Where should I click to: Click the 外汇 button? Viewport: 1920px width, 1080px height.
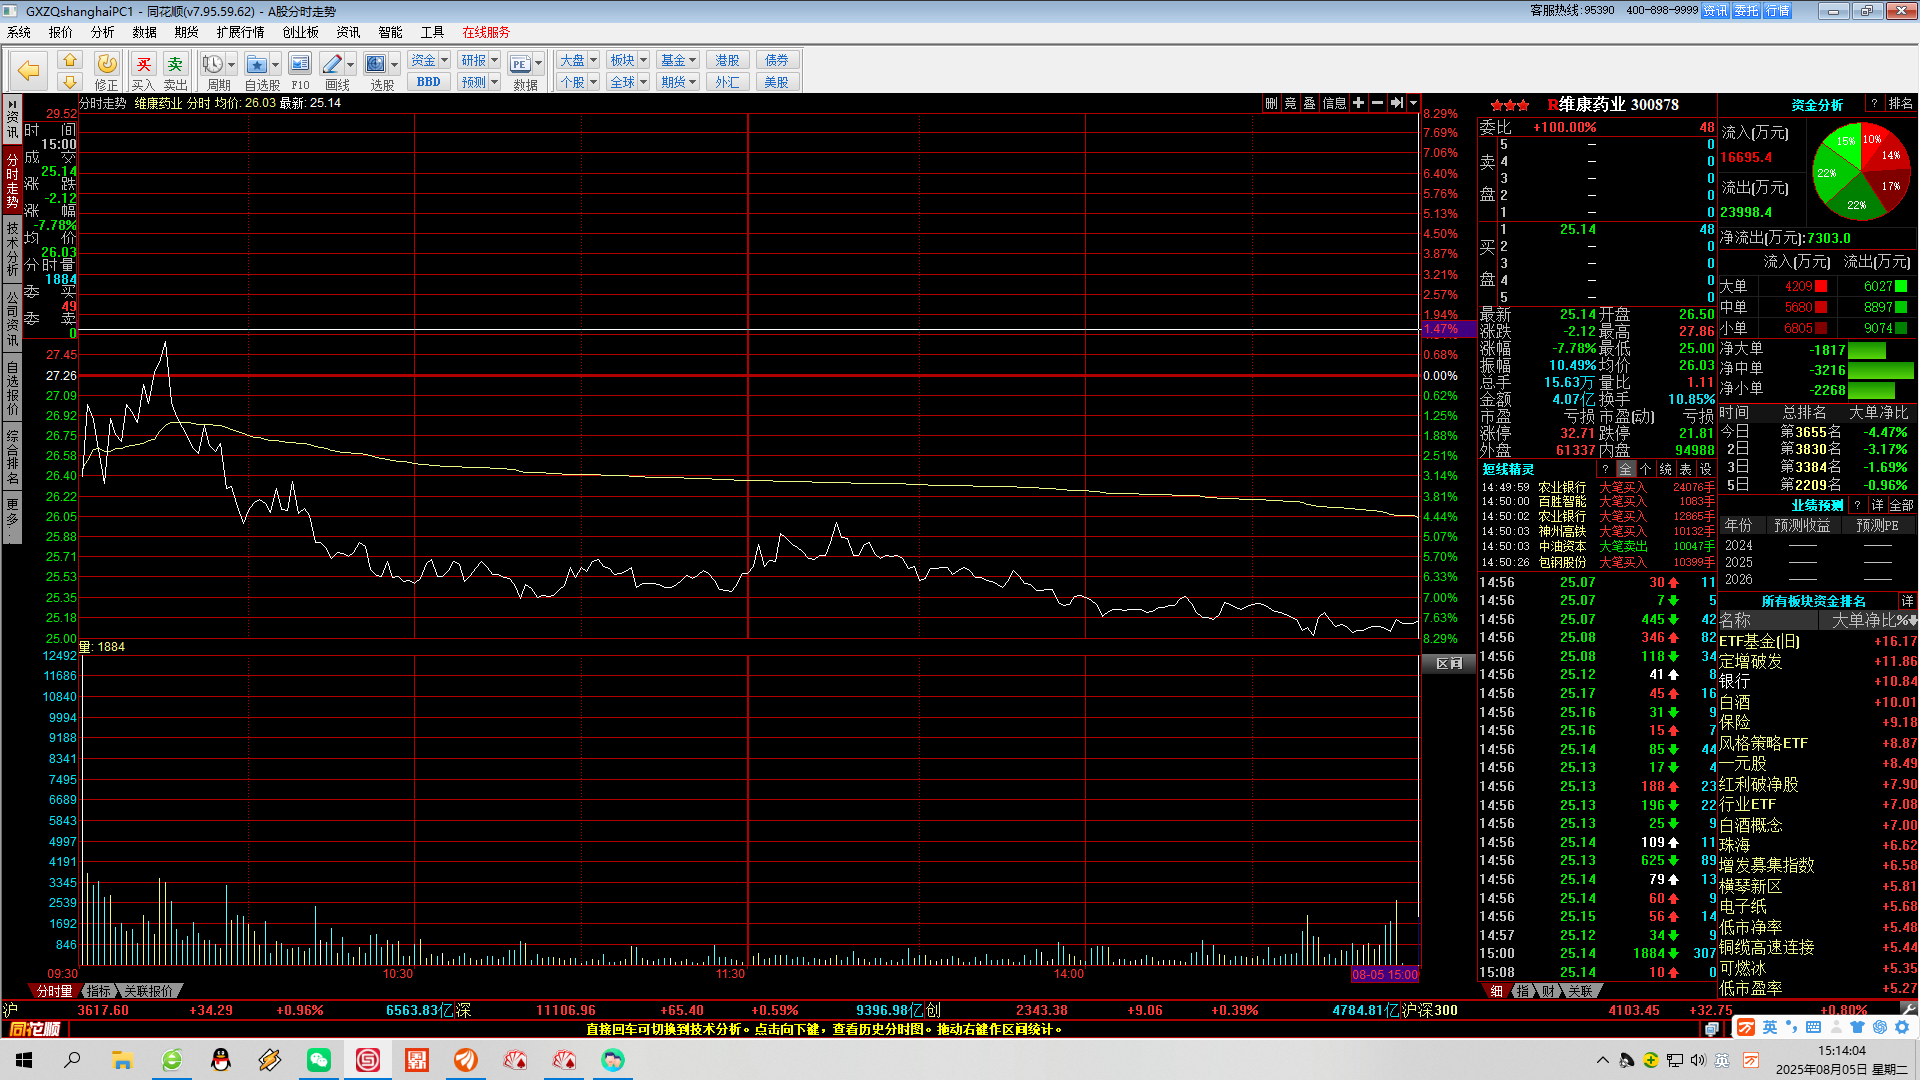pyautogui.click(x=727, y=82)
